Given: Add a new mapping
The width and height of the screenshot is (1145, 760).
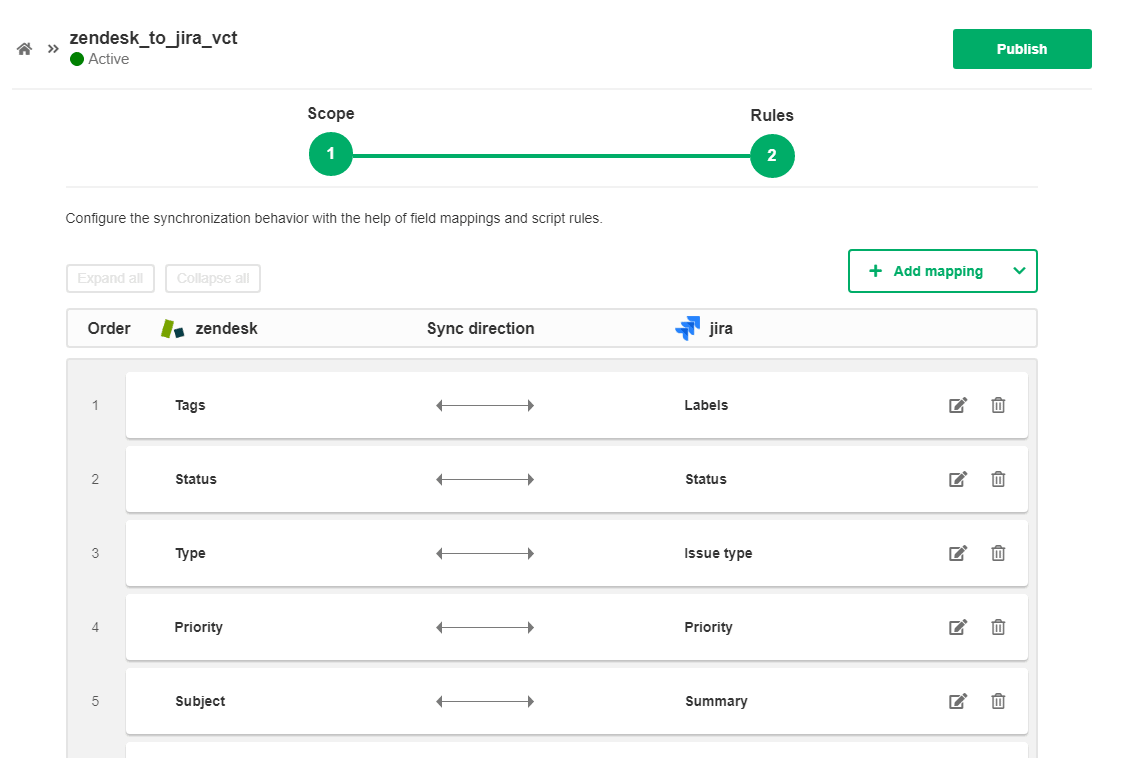Looking at the screenshot, I should click(x=927, y=271).
